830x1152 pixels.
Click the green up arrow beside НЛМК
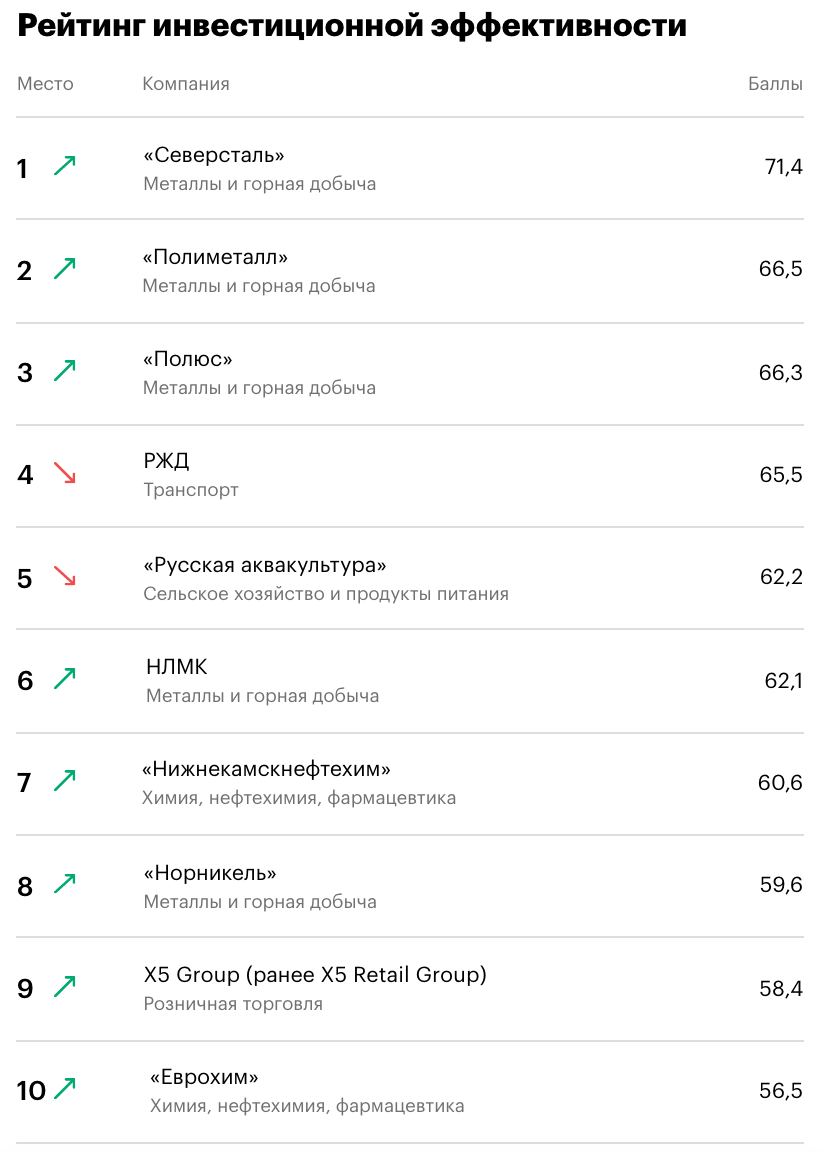65,679
